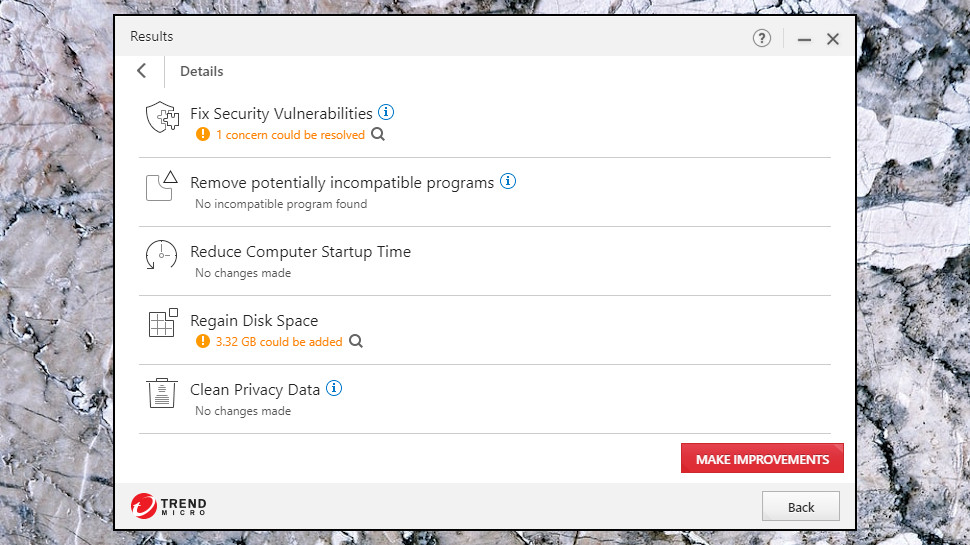Open info for Clean Privacy Data
This screenshot has height=545, width=970.
click(x=334, y=388)
